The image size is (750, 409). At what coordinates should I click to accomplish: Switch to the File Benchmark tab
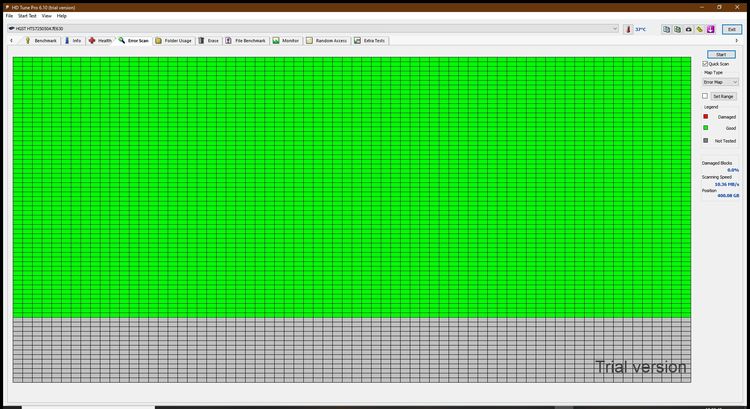pos(246,41)
